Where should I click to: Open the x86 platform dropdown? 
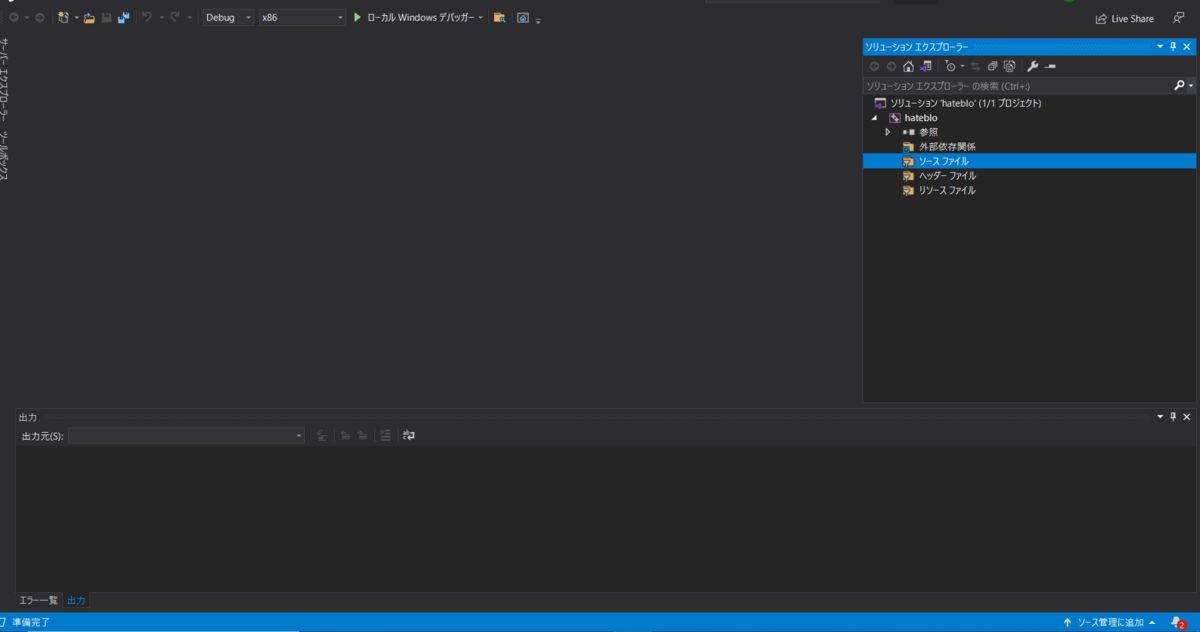tap(301, 18)
